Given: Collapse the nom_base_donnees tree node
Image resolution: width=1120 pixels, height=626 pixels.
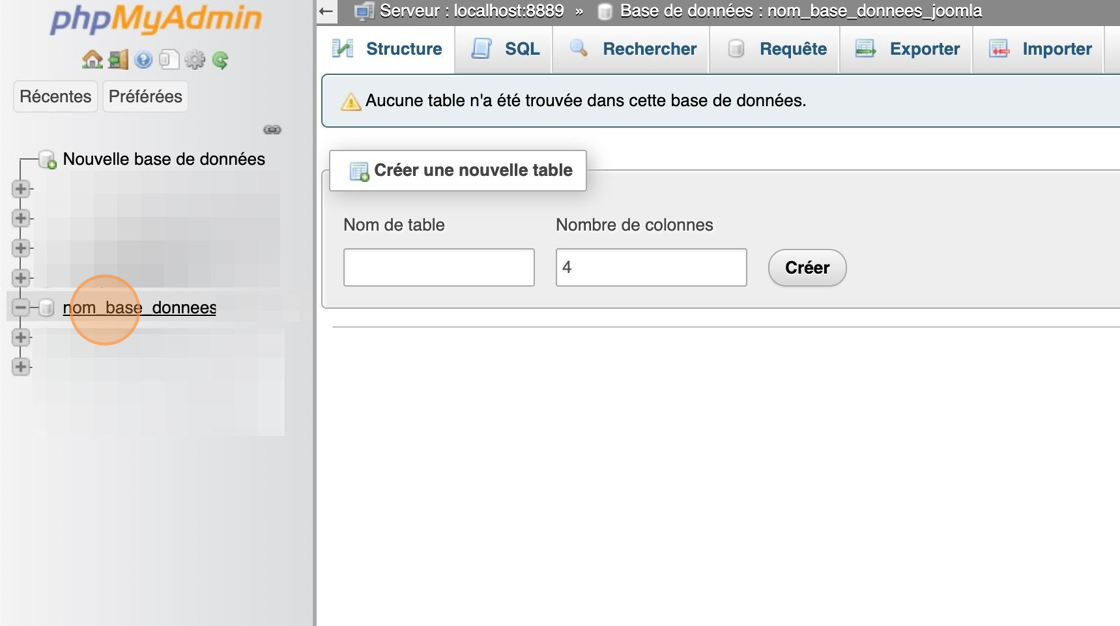Looking at the screenshot, I should click(x=20, y=307).
